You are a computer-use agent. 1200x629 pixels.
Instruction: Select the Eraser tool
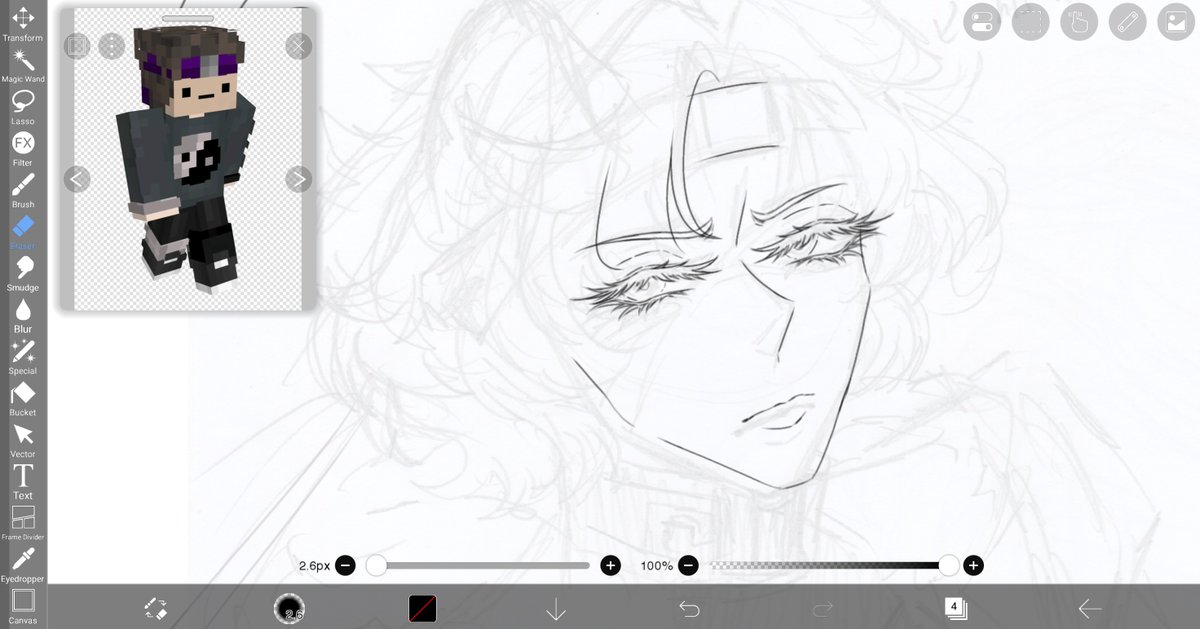(x=23, y=232)
